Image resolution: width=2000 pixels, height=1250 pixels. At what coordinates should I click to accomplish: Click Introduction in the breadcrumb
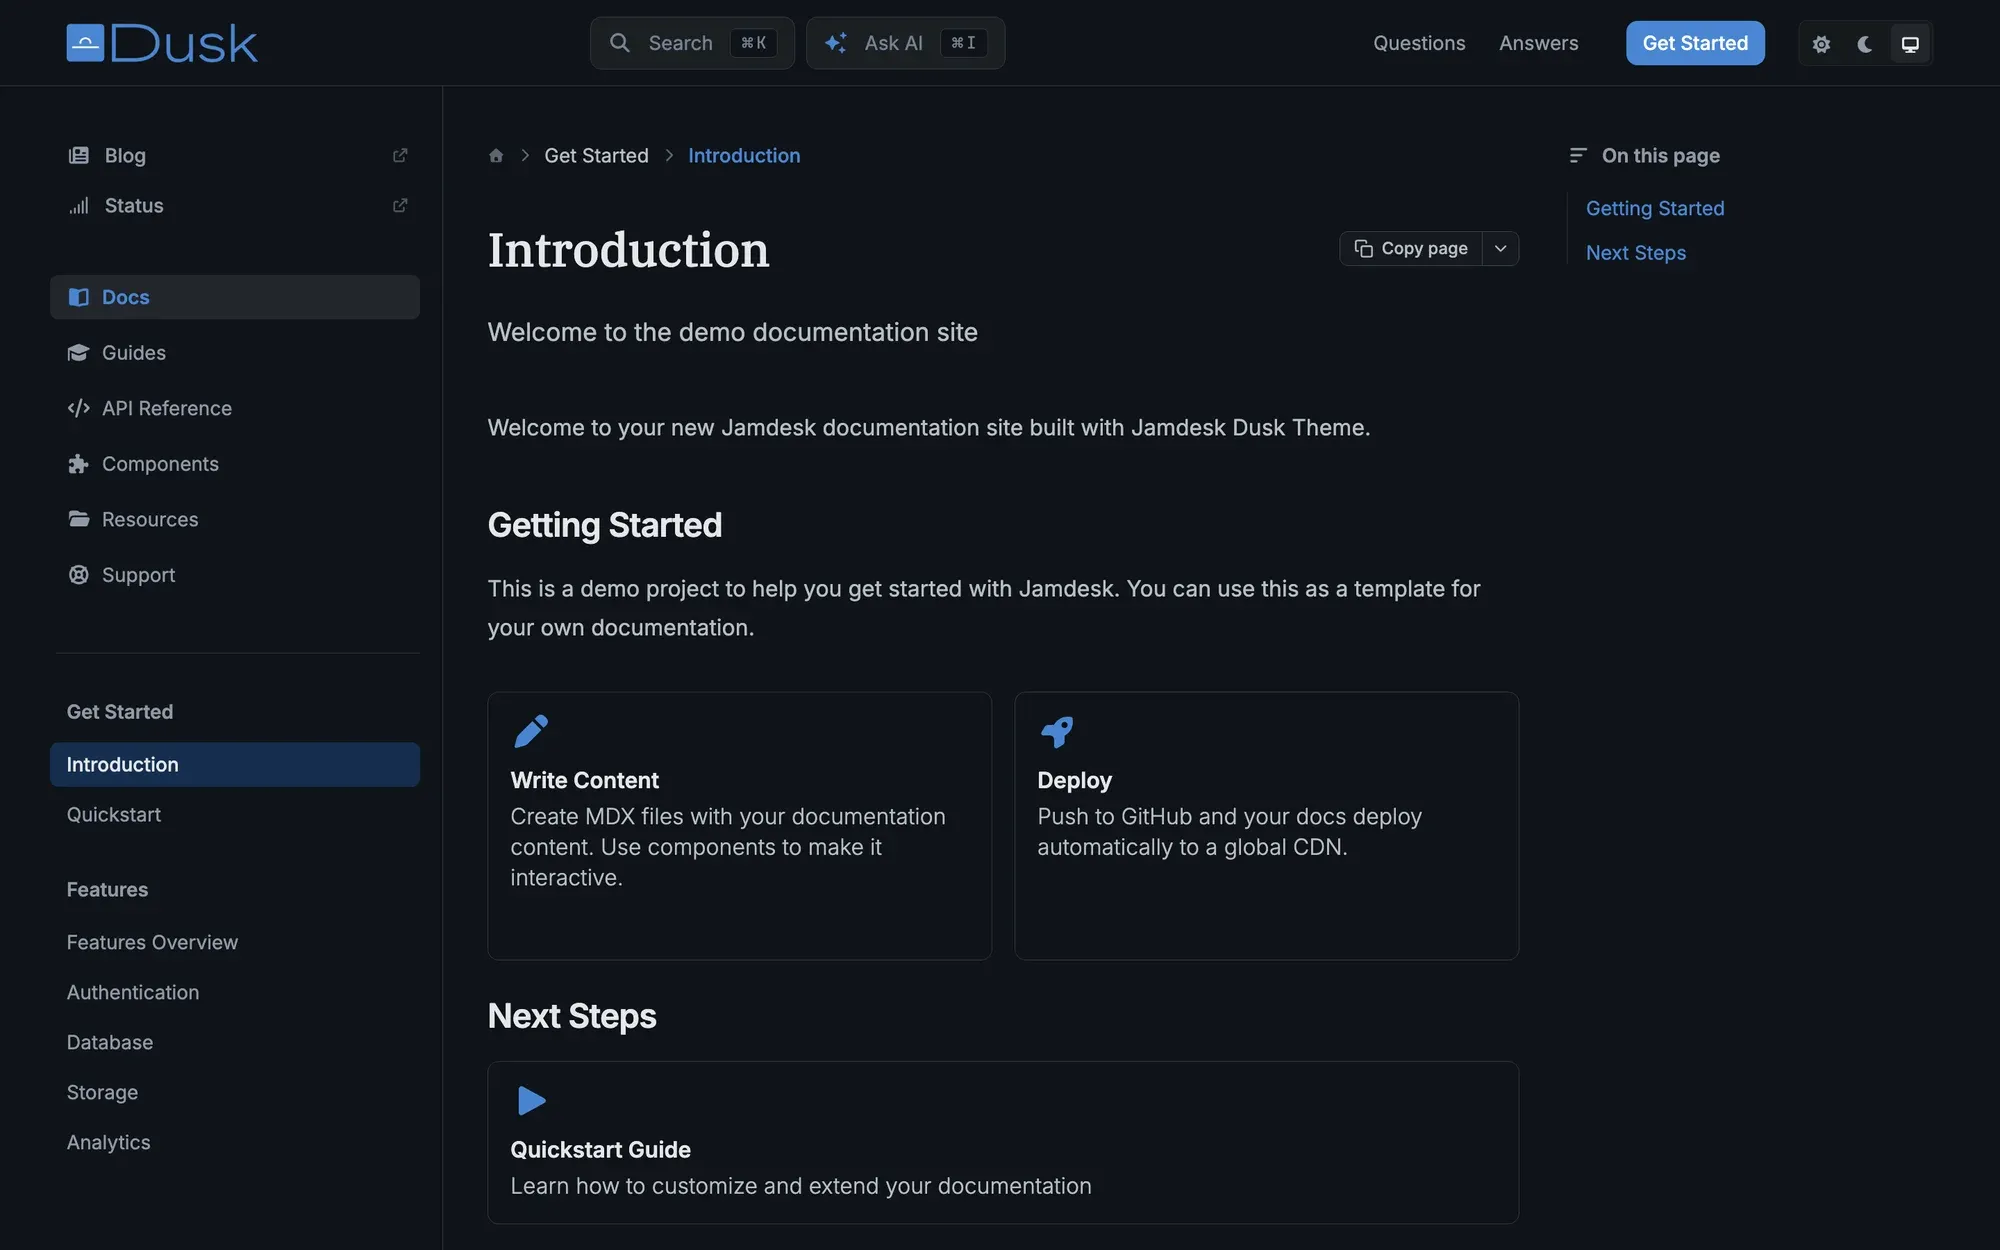click(x=744, y=156)
